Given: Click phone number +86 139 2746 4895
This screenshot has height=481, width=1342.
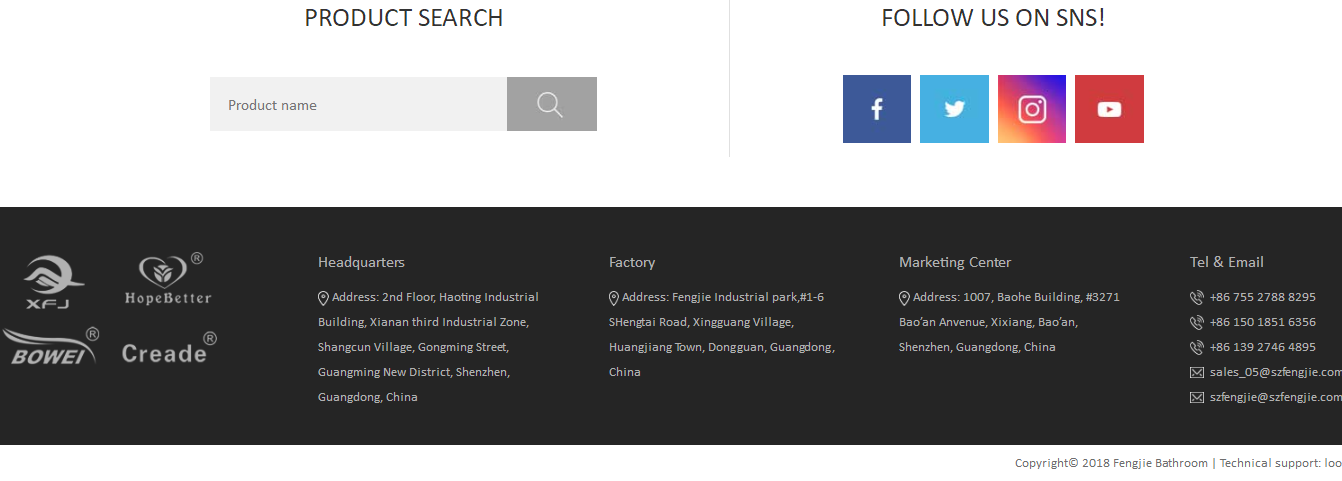Looking at the screenshot, I should coord(1262,347).
